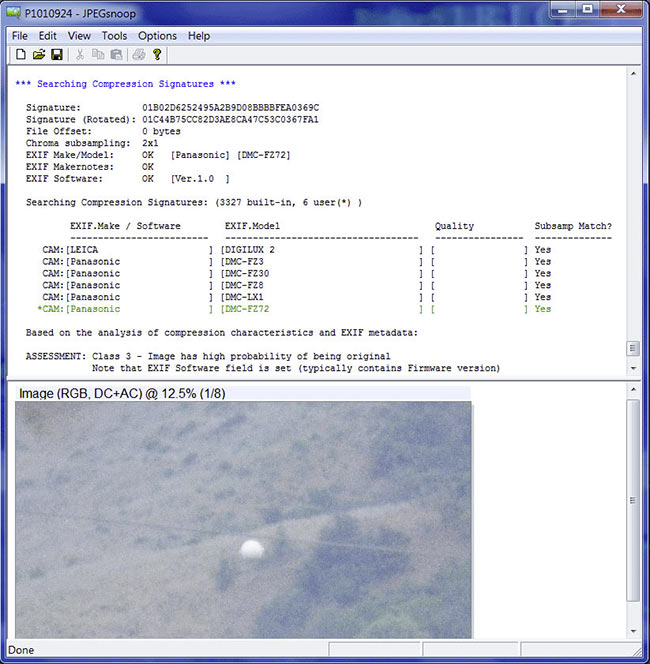Click rotated signature 01C44B75CC82D3AE8CA47C53C0367FA1
650x664 pixels.
tap(230, 119)
